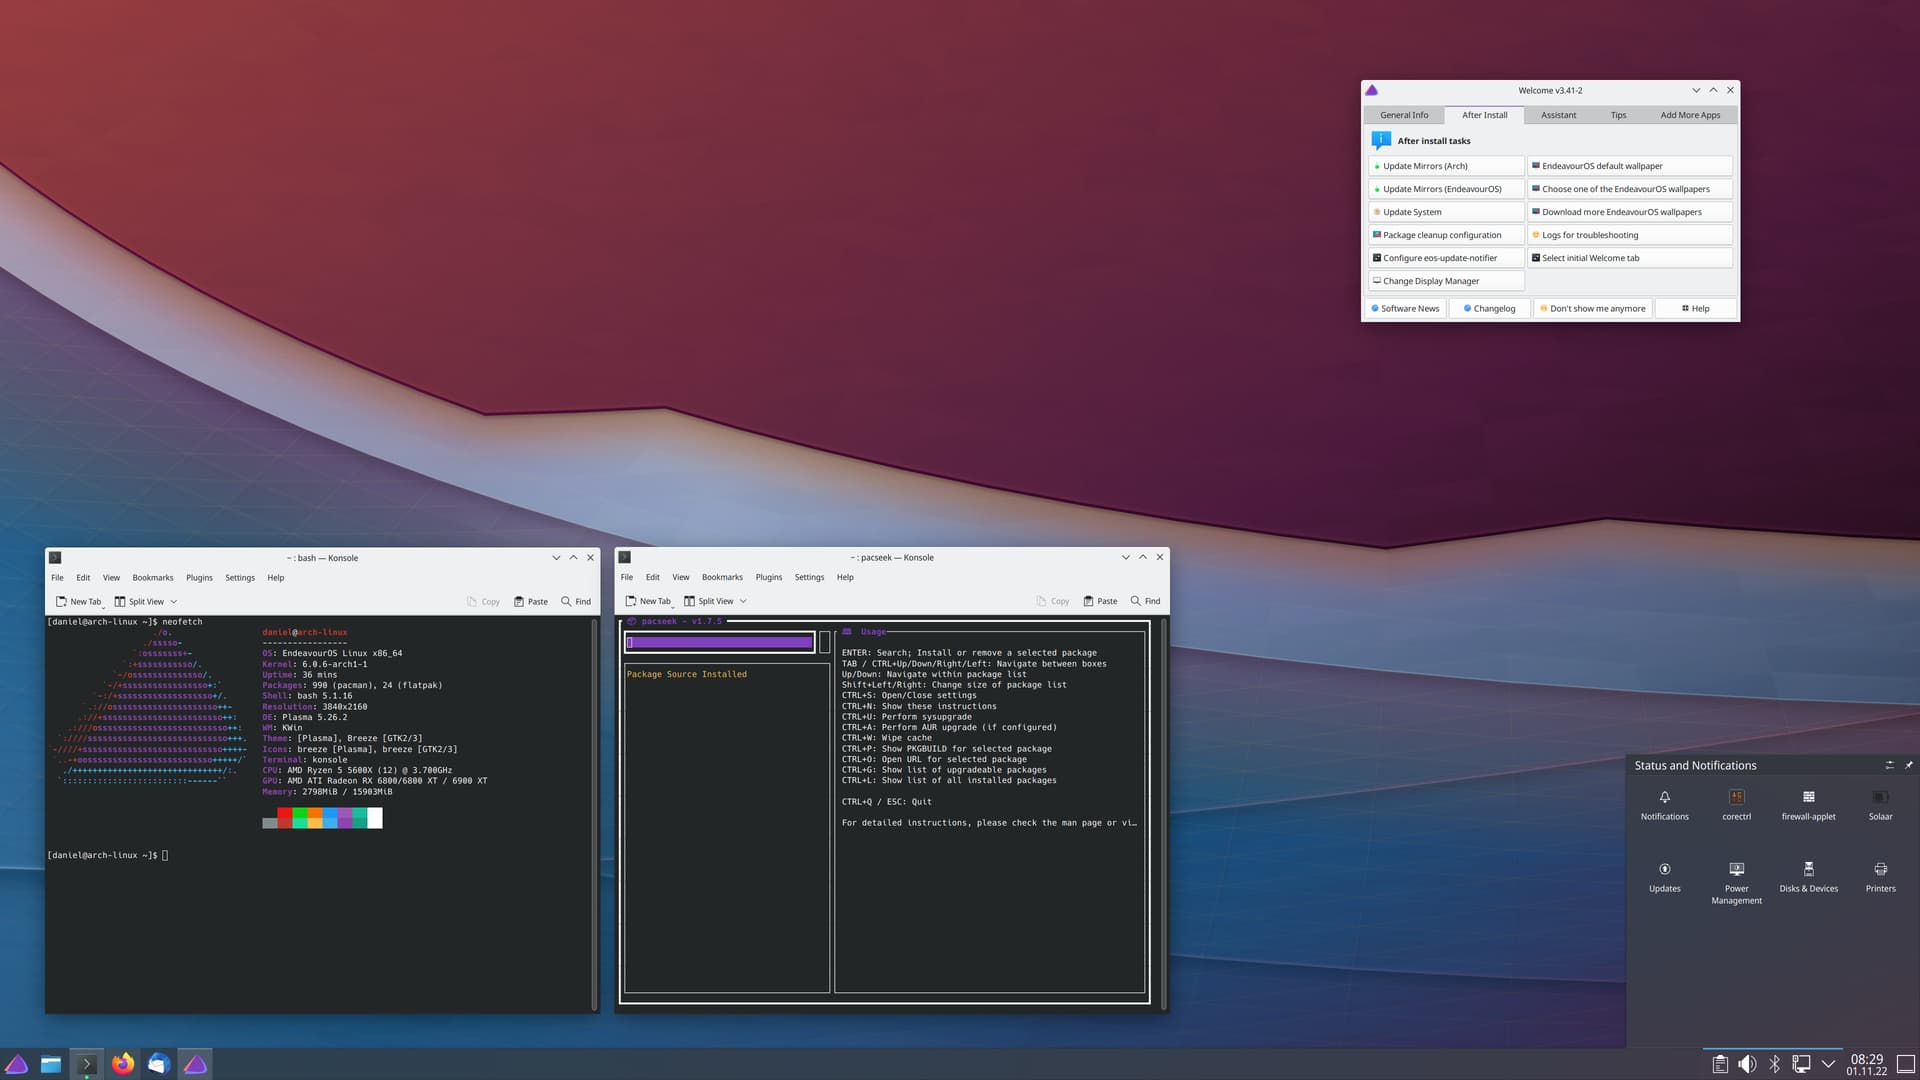Click New Tab in bash Konsole toolbar

pos(78,602)
